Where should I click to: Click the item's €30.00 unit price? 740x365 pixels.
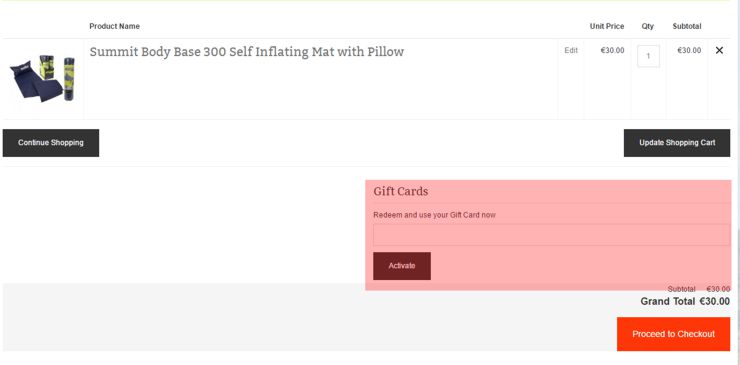pos(612,50)
